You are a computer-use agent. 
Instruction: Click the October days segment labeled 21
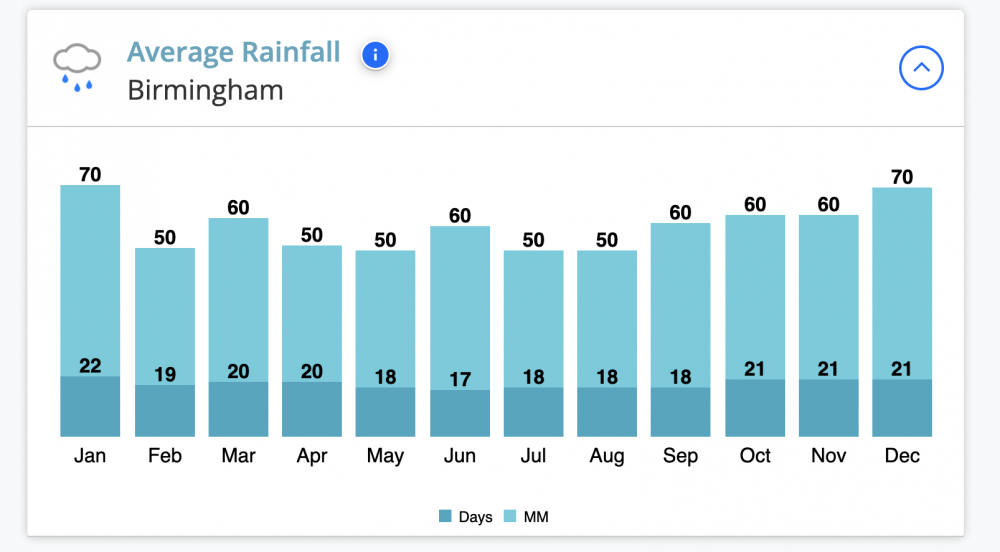pos(754,408)
